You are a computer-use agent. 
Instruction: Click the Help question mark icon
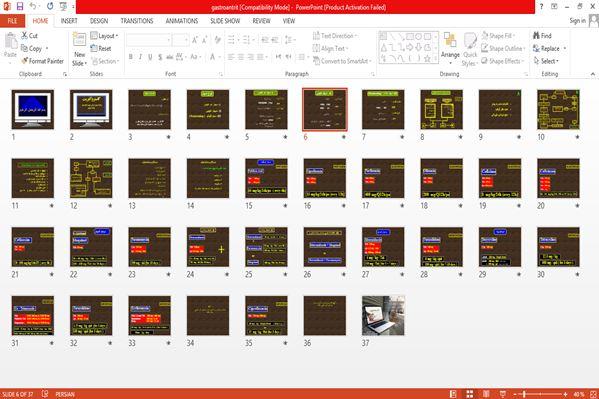coord(541,6)
